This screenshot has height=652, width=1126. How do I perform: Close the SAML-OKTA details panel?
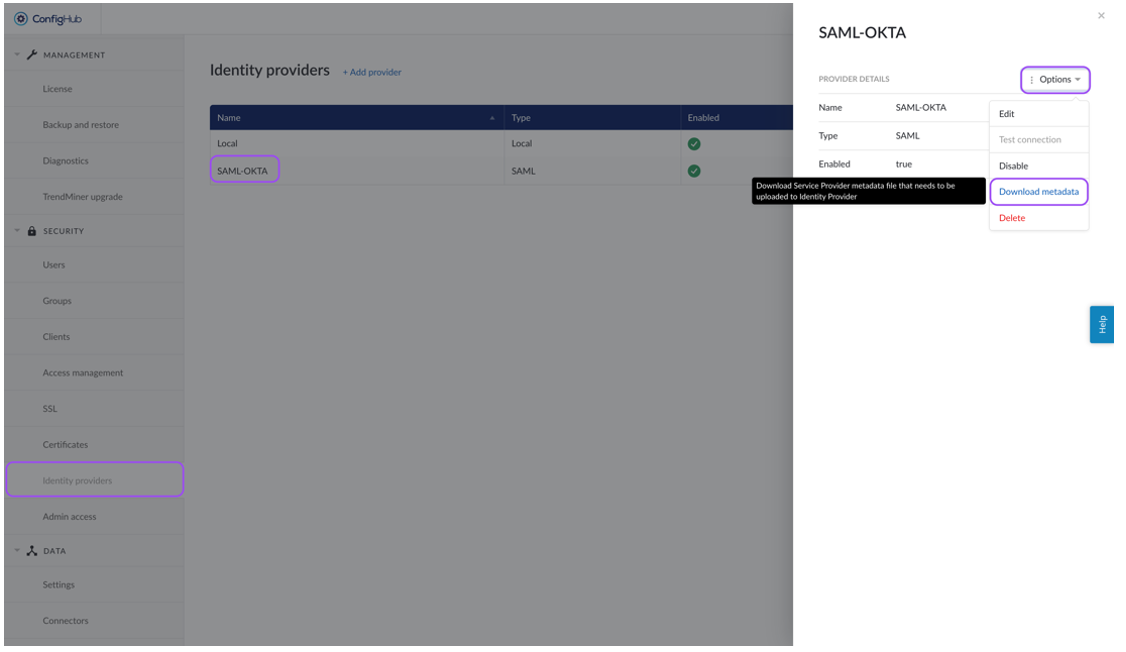[1101, 15]
